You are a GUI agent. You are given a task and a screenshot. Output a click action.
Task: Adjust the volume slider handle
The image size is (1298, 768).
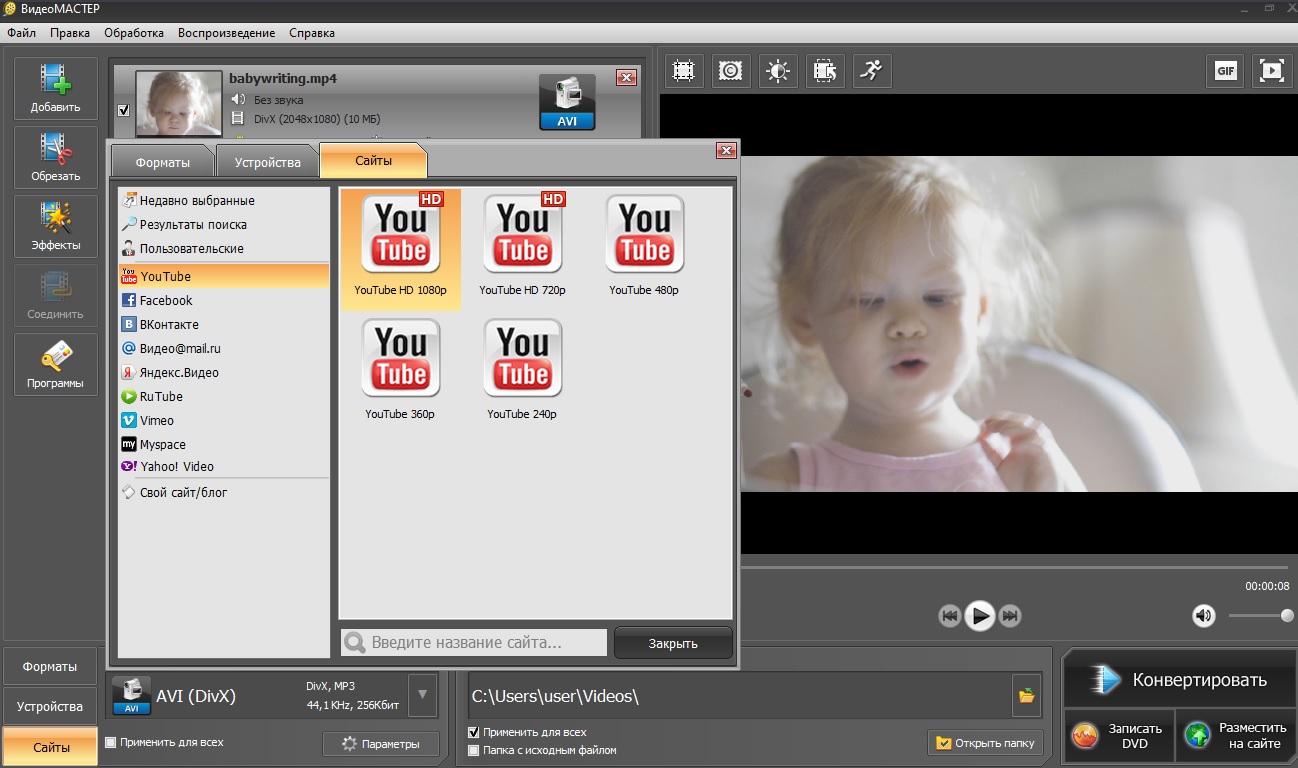pos(1288,616)
